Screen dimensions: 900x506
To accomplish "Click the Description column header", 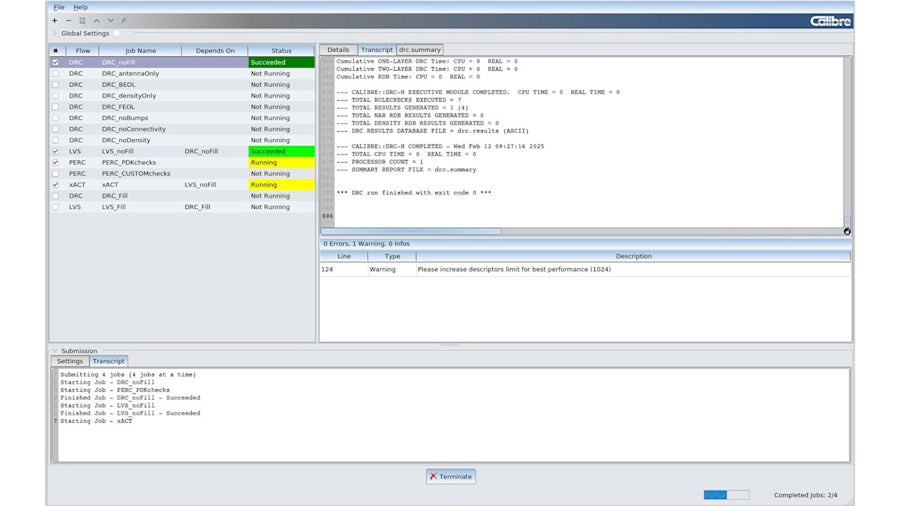I will pos(633,256).
